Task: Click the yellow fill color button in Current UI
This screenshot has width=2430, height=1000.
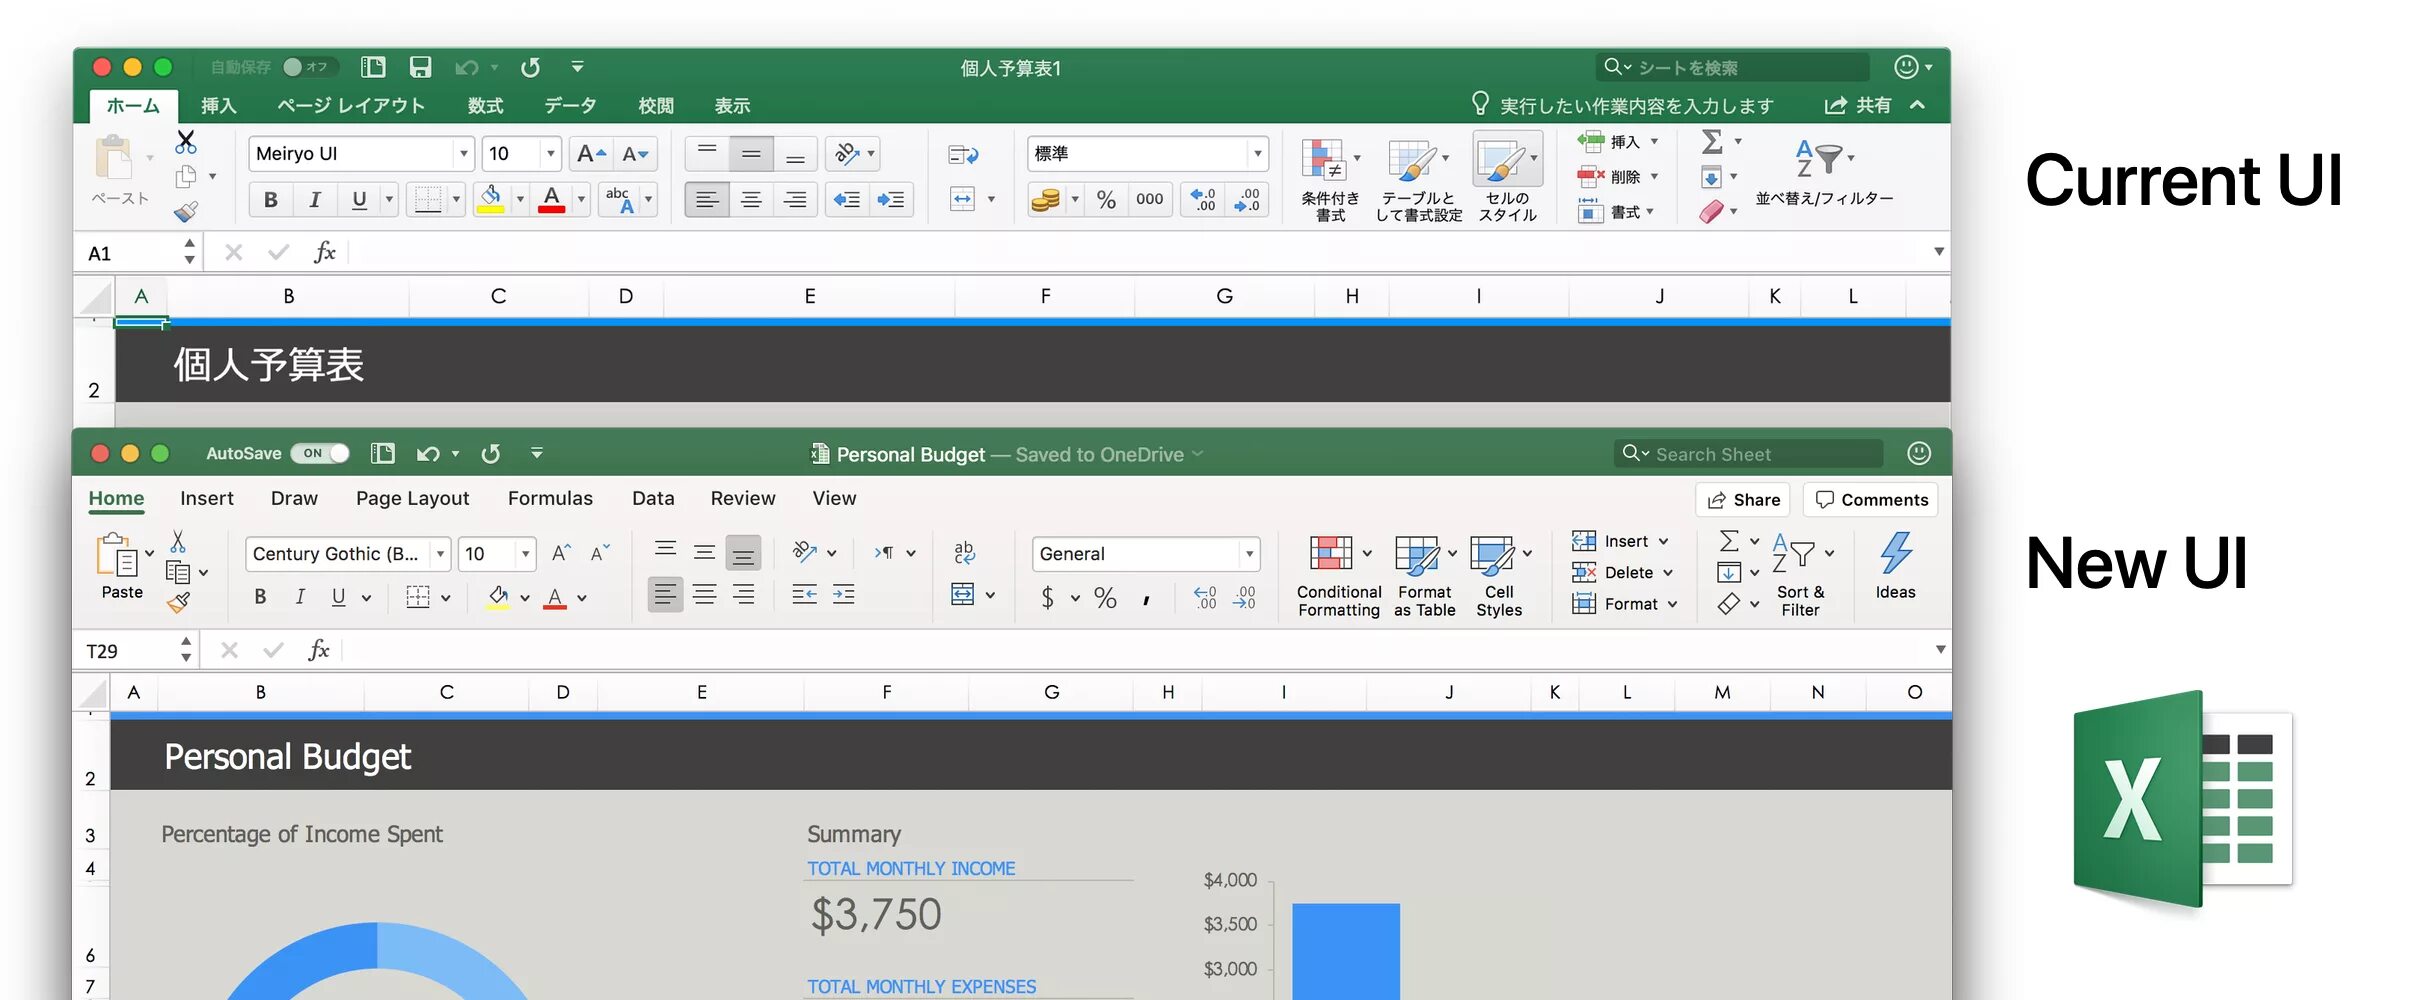Action: (490, 200)
